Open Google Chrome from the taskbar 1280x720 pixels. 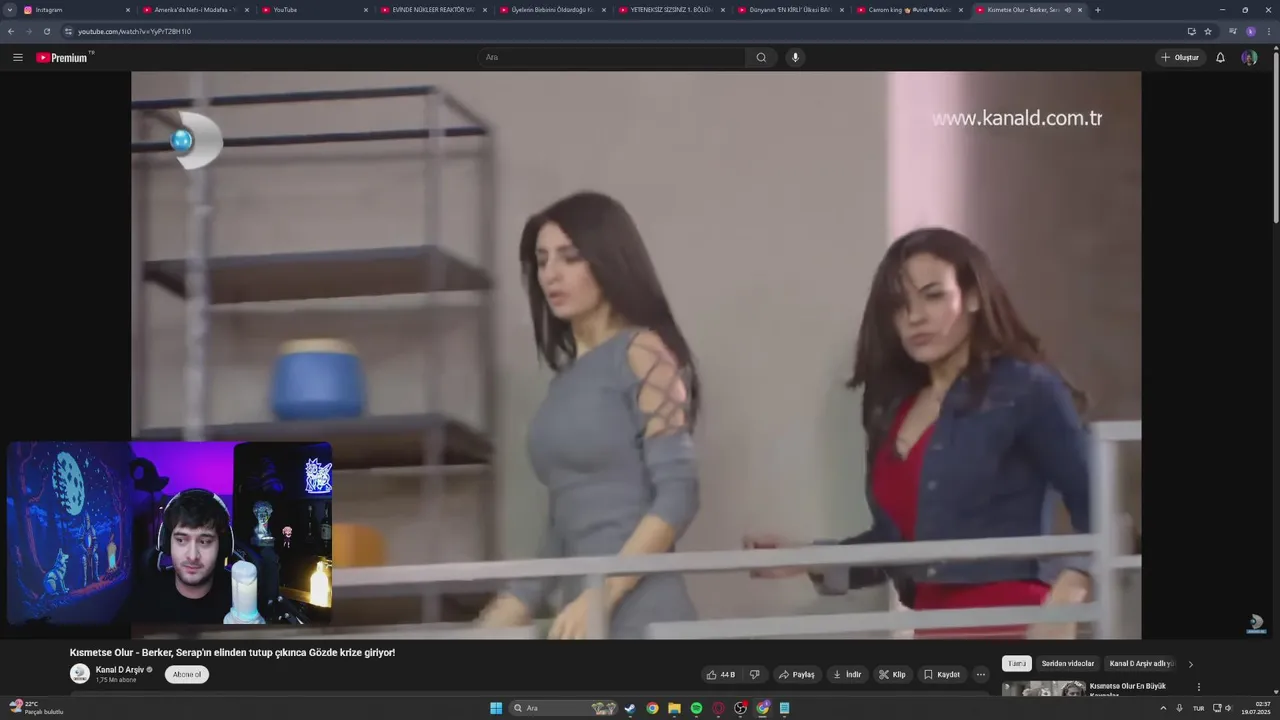click(x=652, y=708)
